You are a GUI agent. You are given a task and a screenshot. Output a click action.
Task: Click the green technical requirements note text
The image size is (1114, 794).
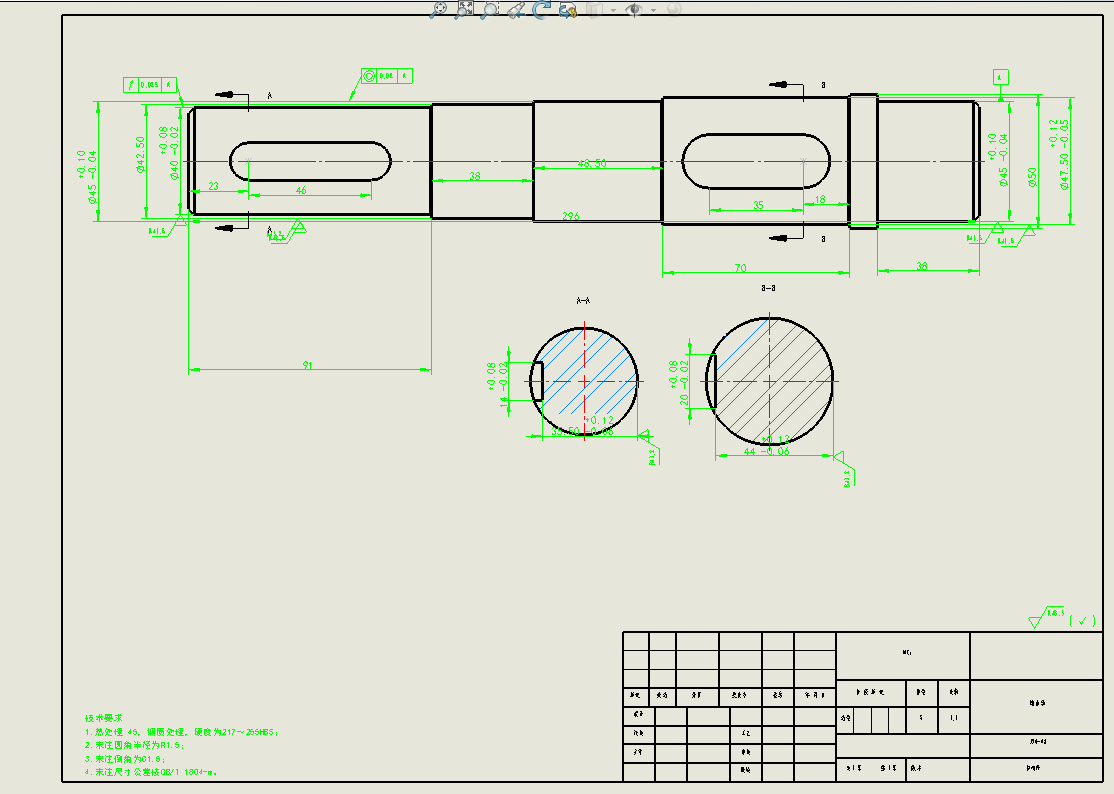coord(170,746)
